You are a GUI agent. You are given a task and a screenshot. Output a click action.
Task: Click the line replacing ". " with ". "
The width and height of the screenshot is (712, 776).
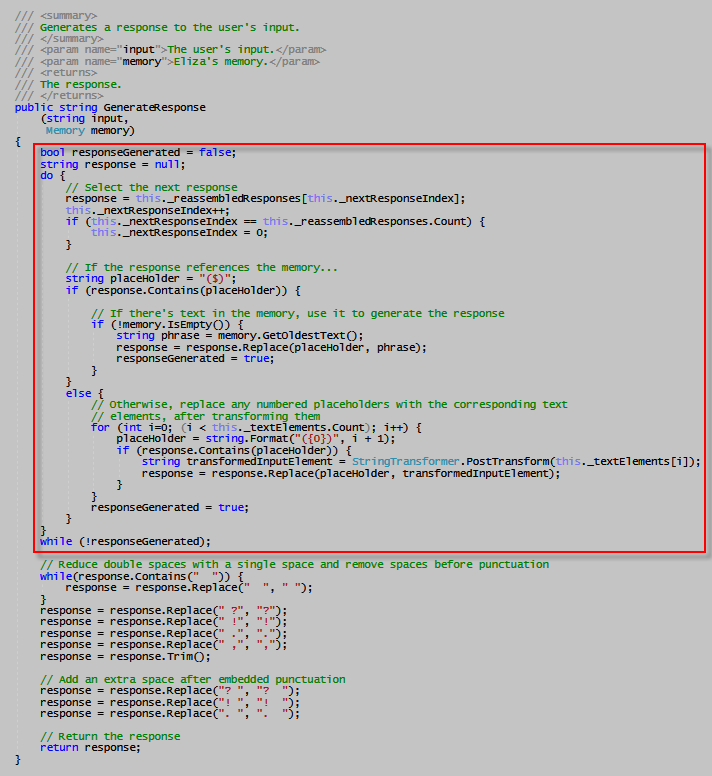170,714
